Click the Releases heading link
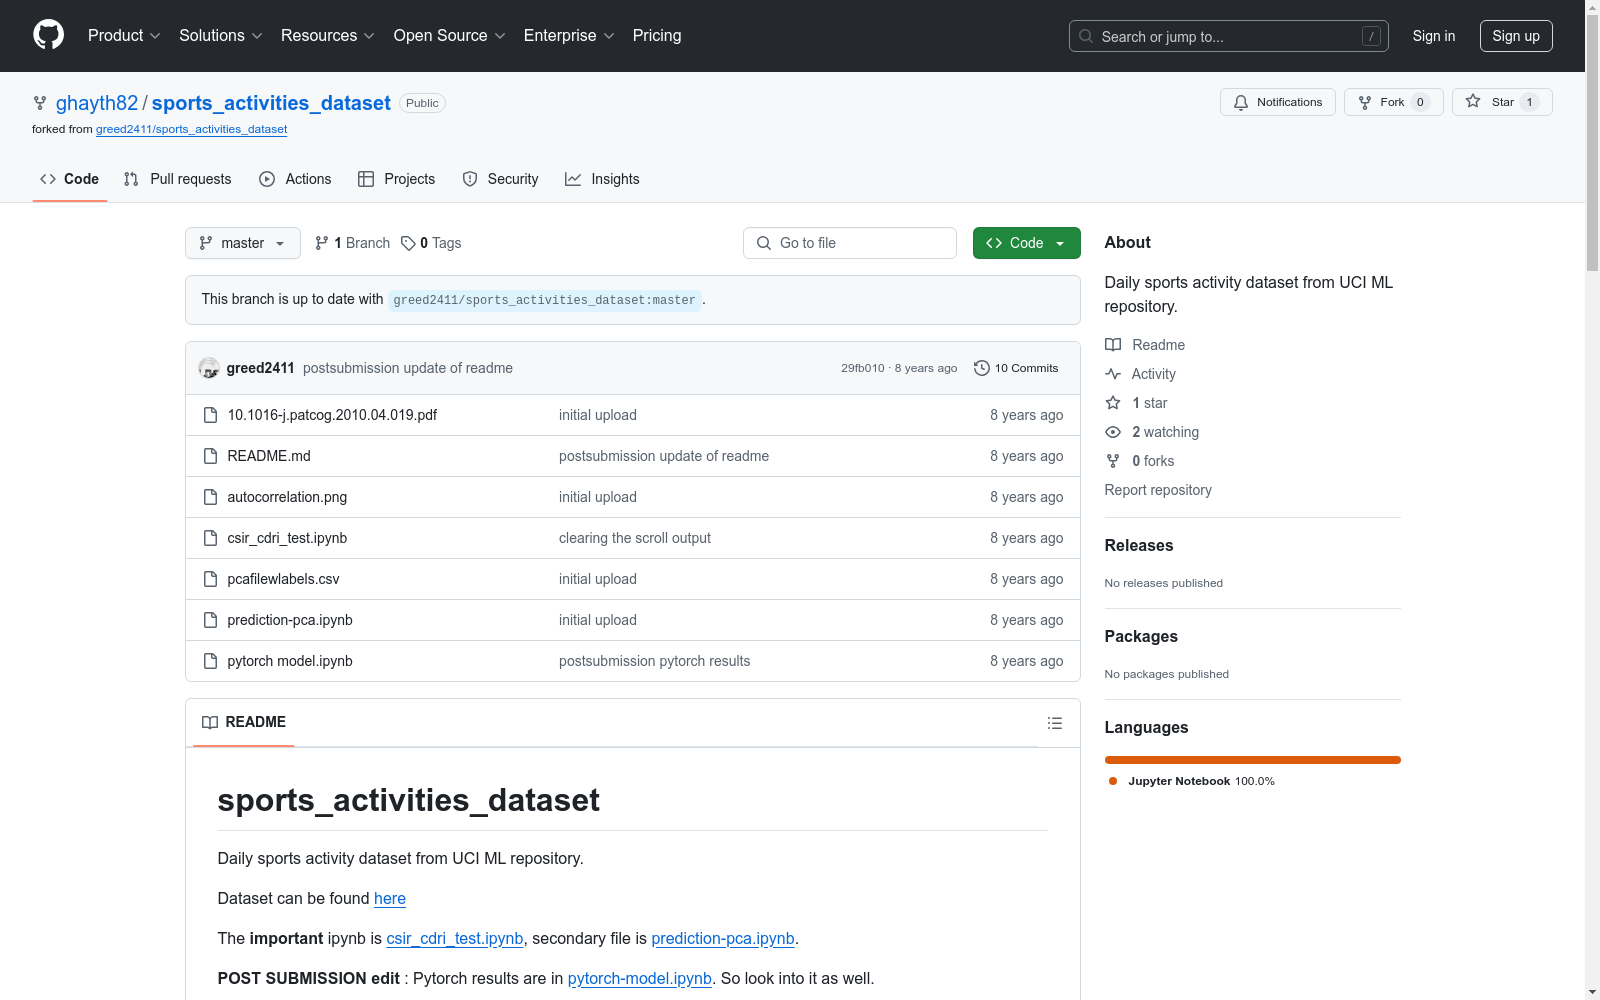Image resolution: width=1600 pixels, height=1000 pixels. coord(1139,545)
